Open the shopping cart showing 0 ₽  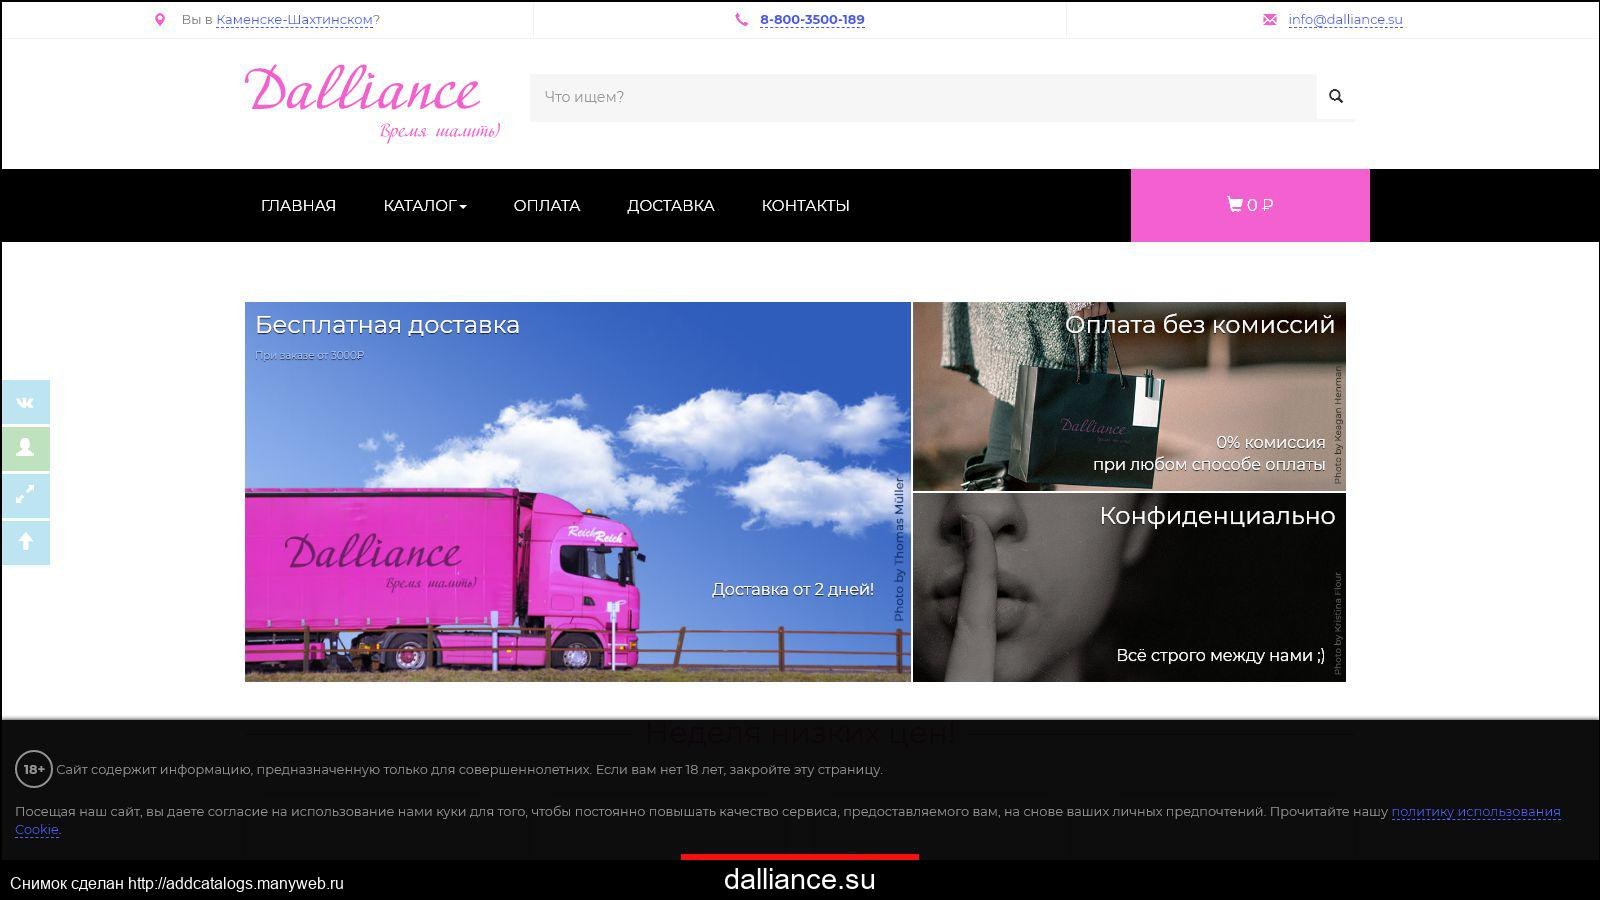pos(1249,205)
